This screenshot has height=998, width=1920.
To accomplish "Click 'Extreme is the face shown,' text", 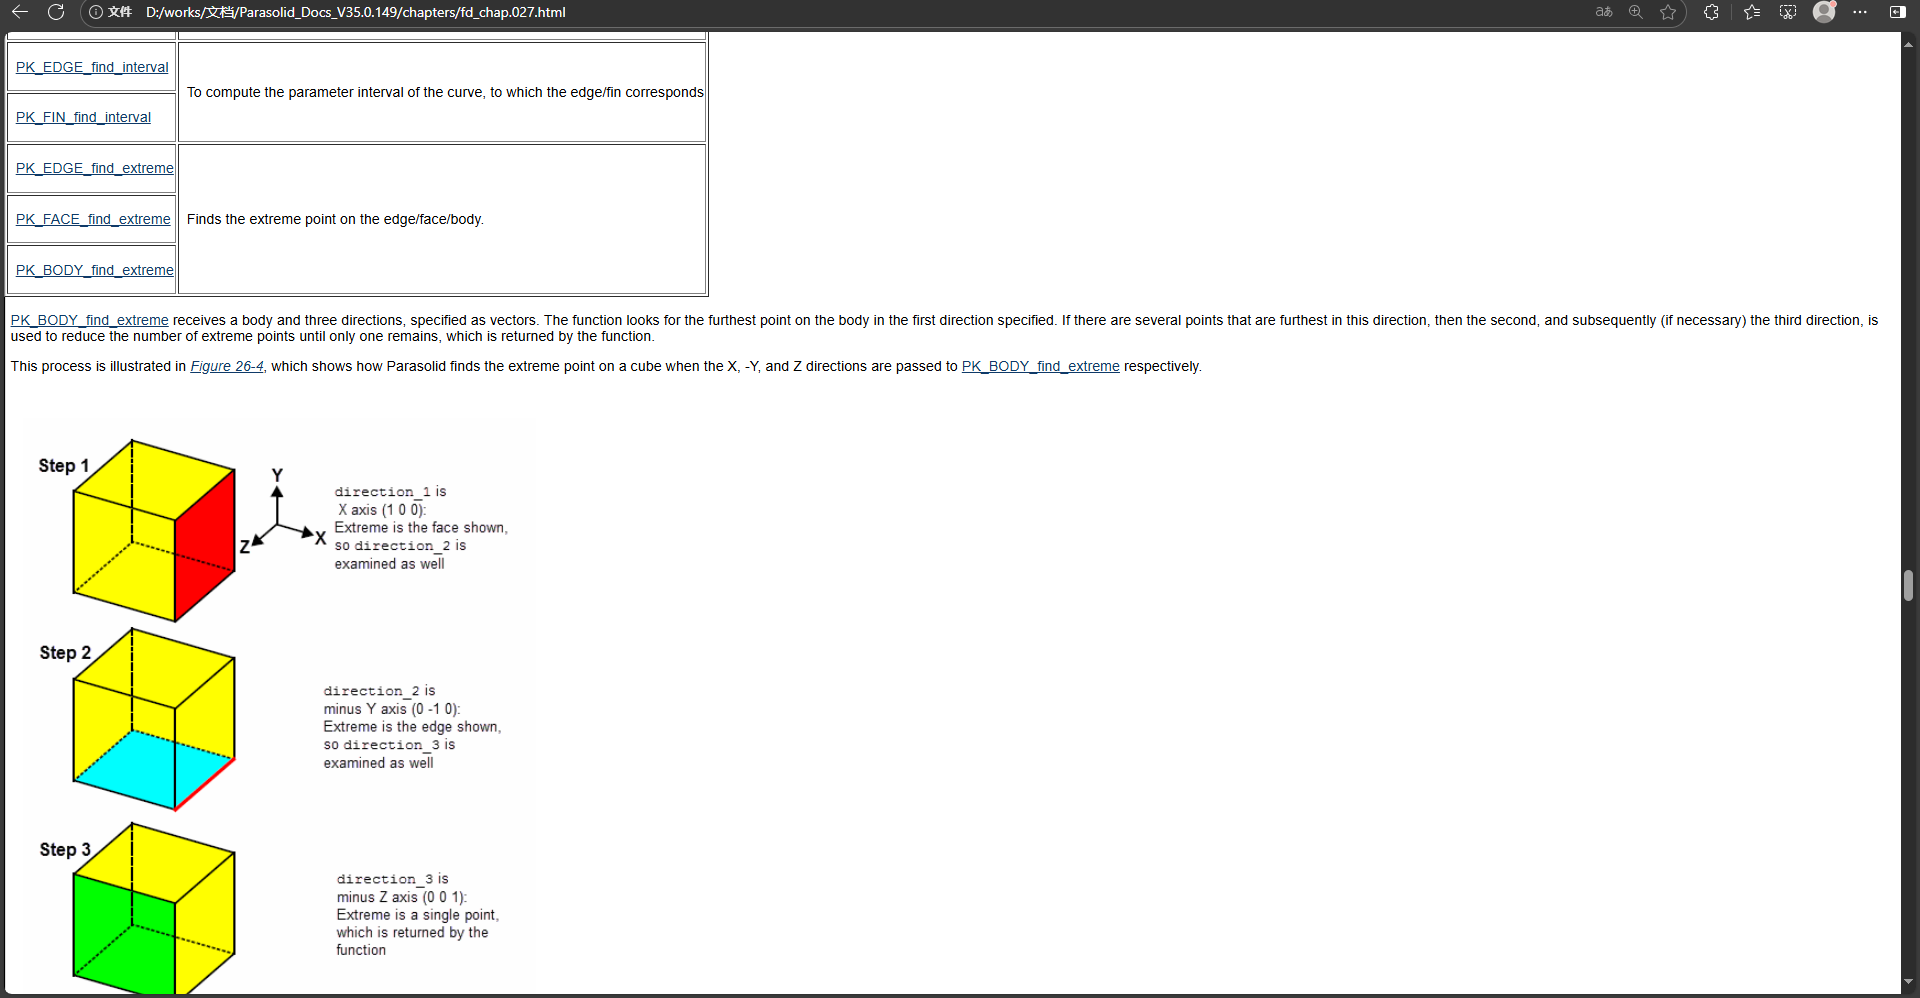I will 421,528.
